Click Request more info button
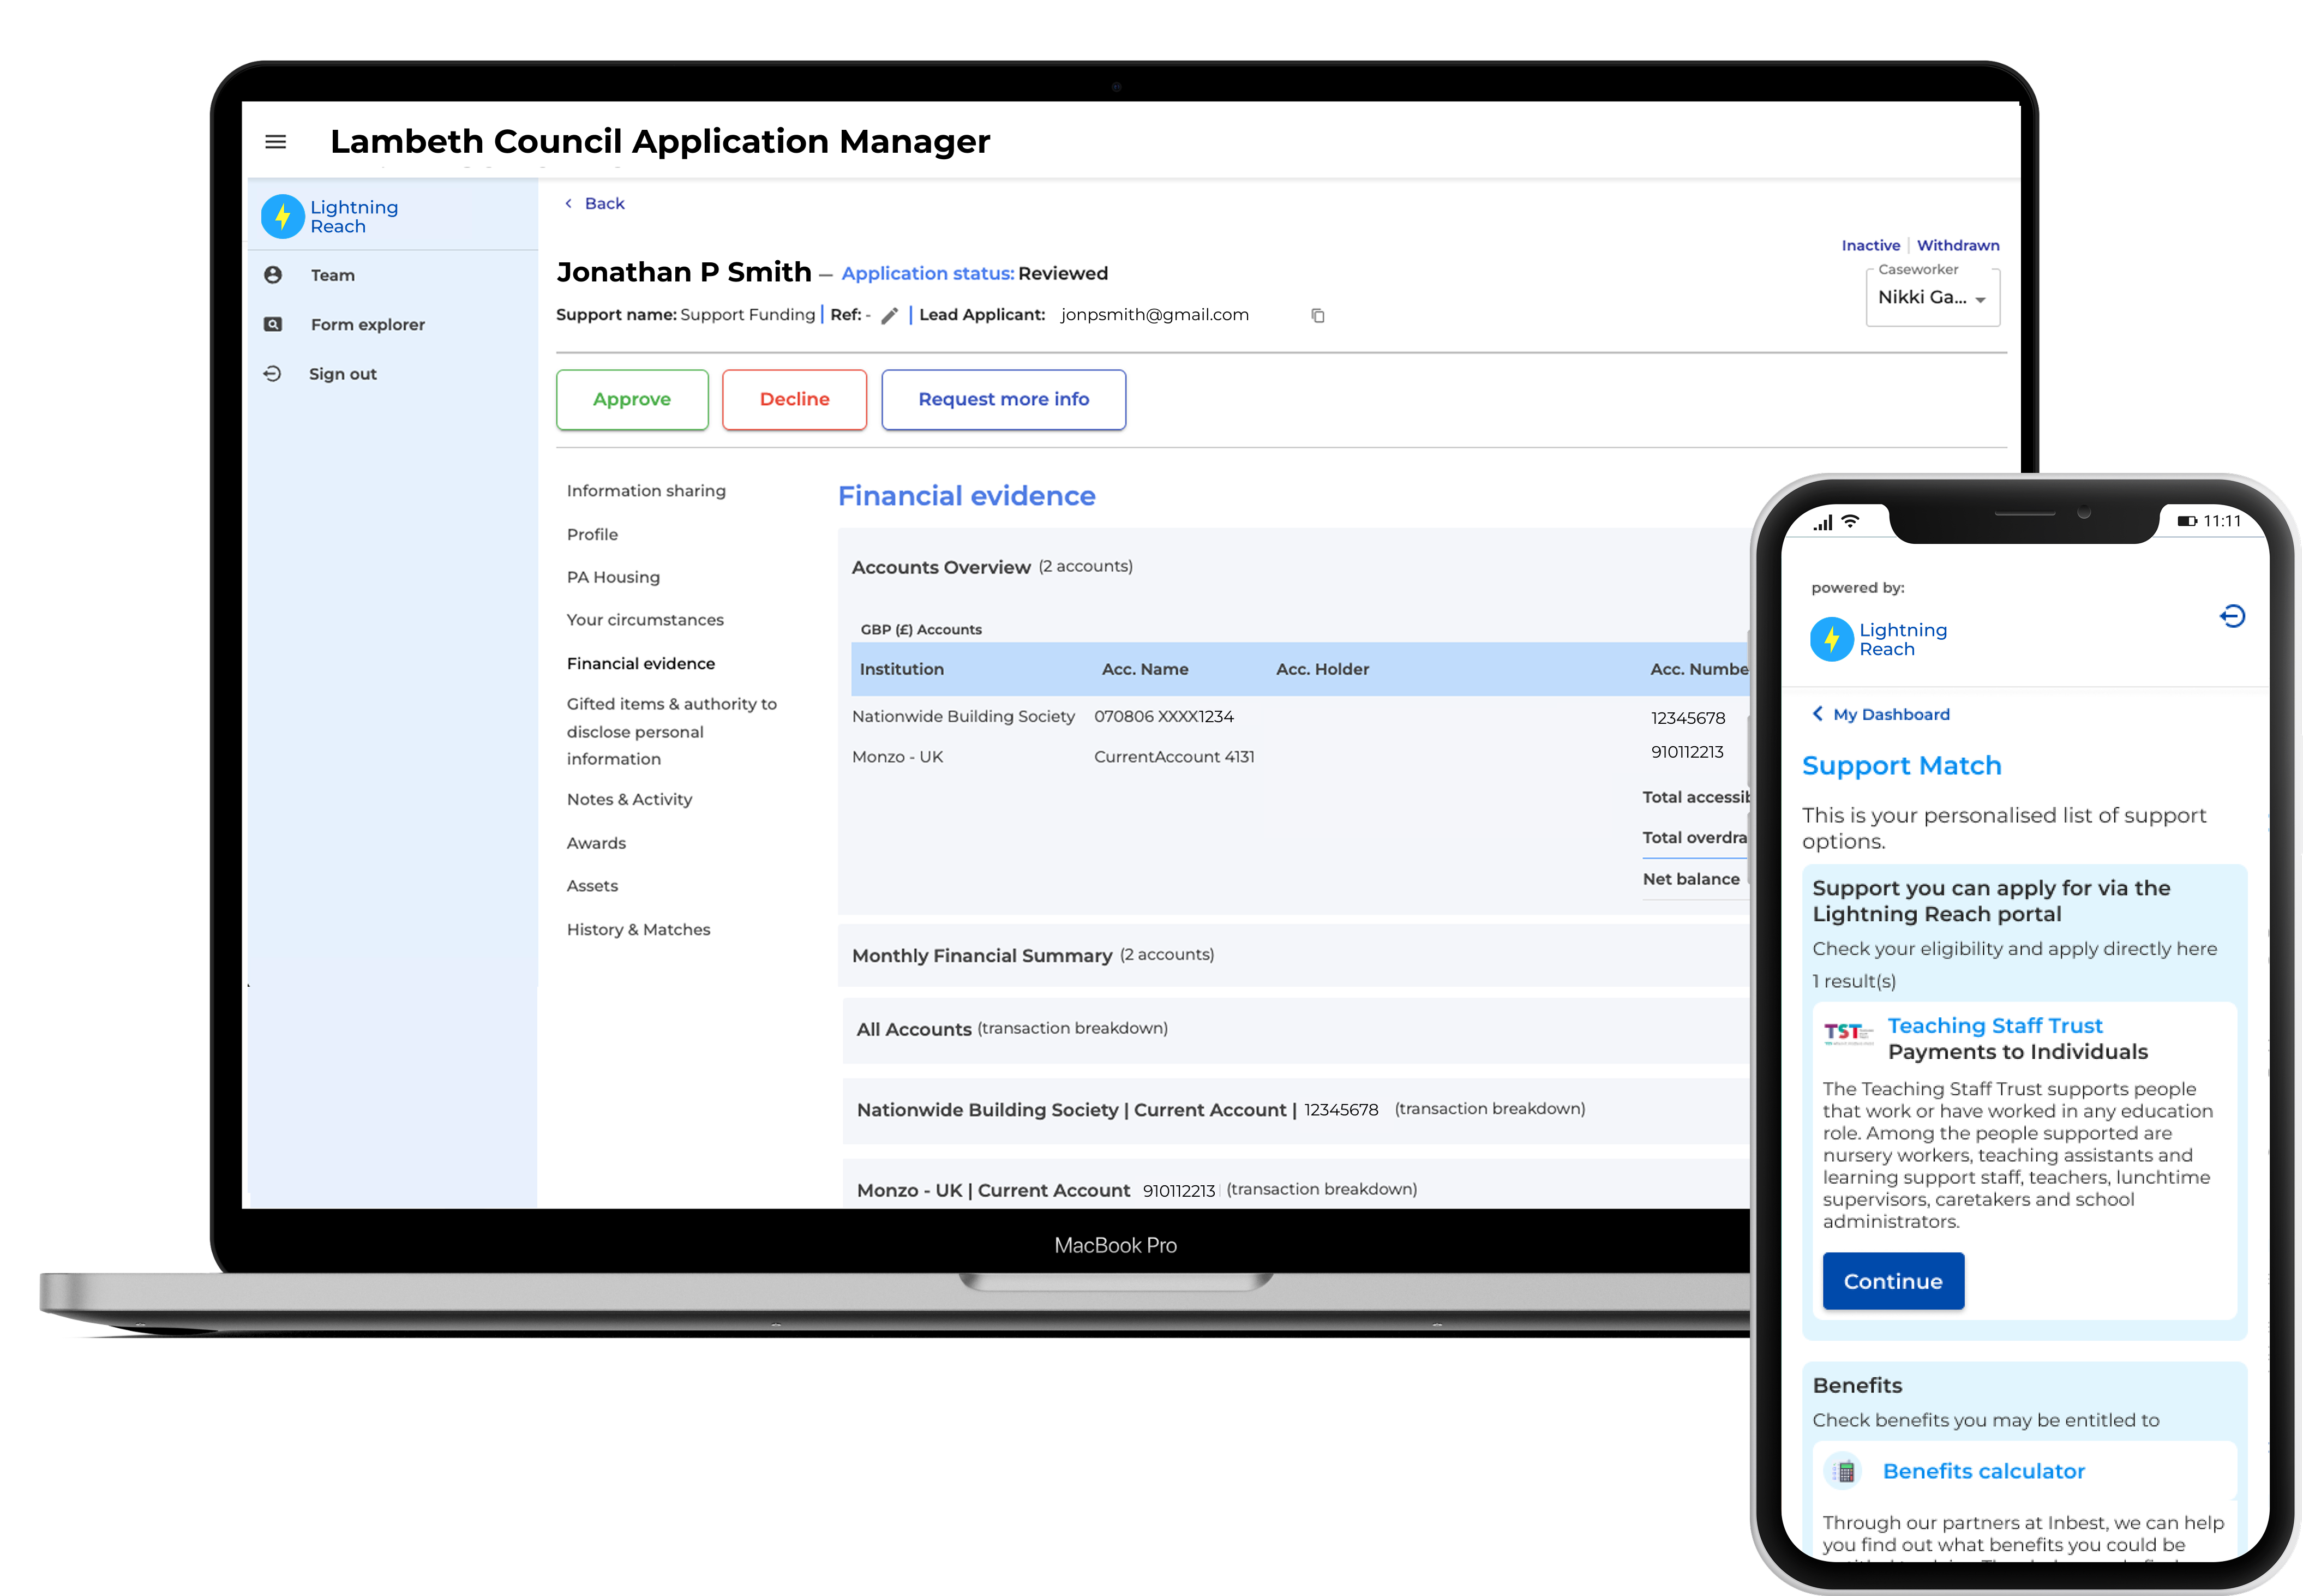This screenshot has height=1596, width=2303. point(1004,400)
